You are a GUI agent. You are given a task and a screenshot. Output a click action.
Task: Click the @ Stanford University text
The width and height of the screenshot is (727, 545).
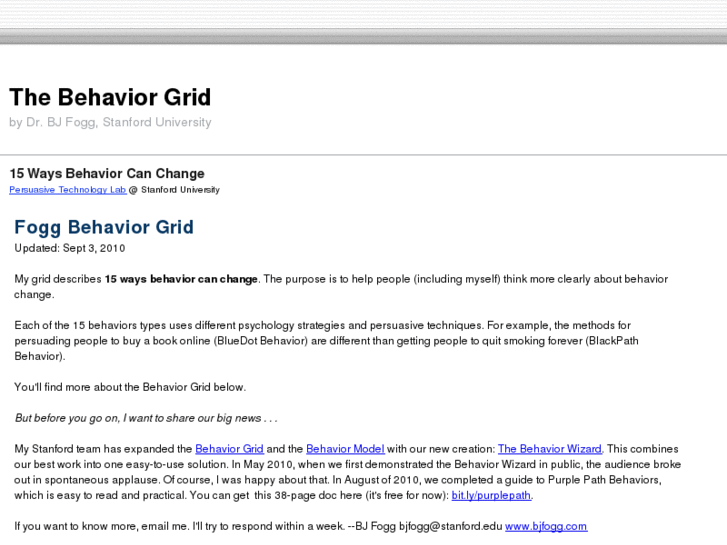[174, 190]
